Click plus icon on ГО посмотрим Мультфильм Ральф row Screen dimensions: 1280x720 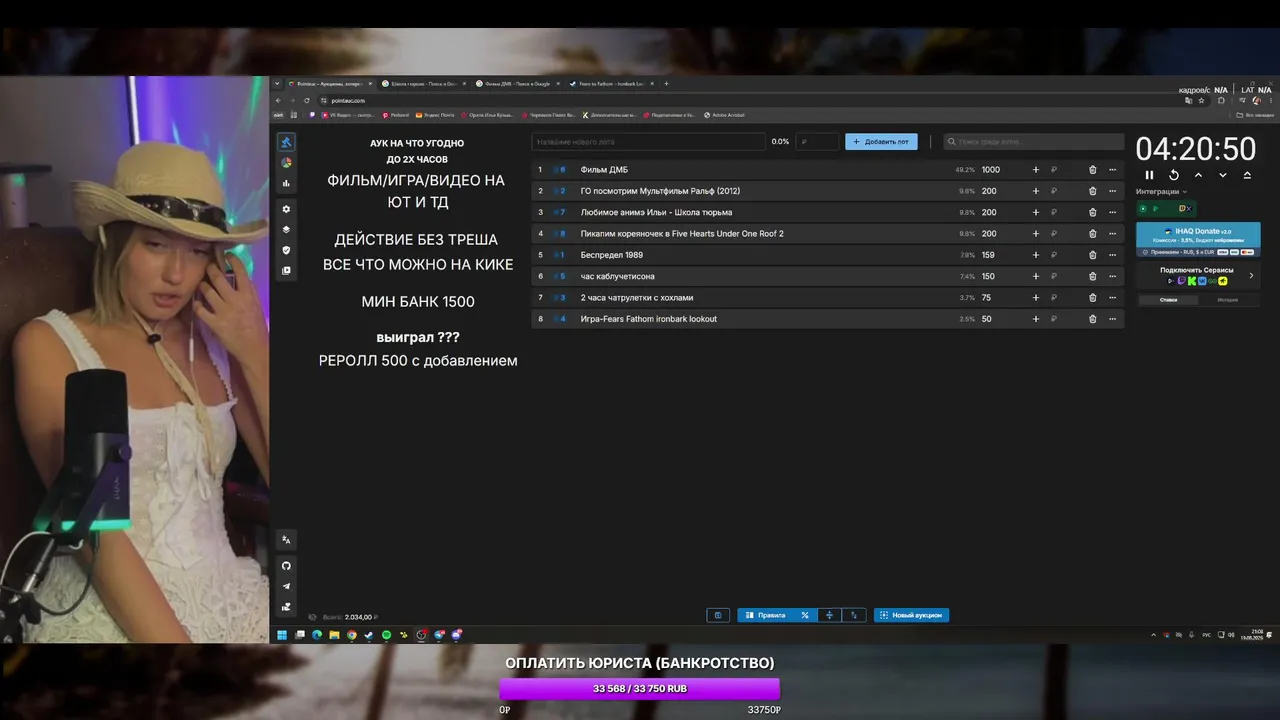click(1036, 191)
